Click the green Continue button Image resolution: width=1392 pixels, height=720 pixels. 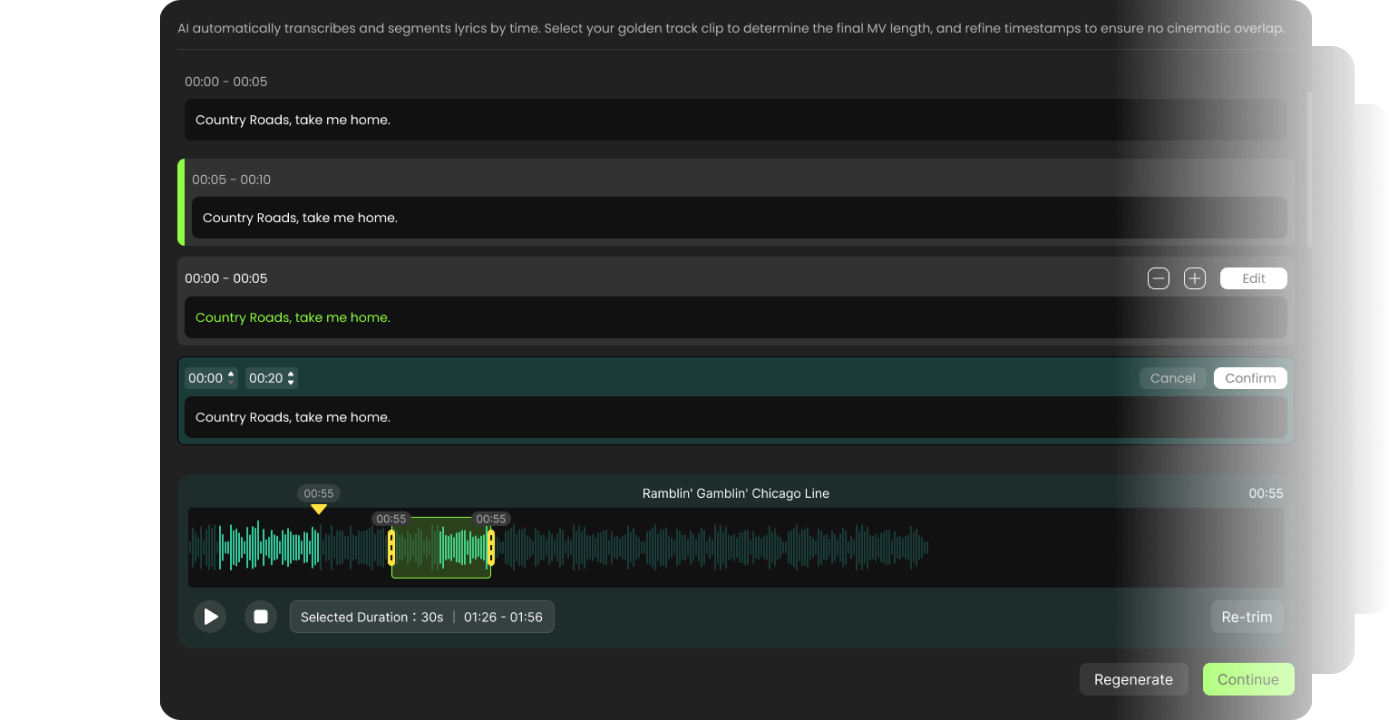pyautogui.click(x=1248, y=680)
